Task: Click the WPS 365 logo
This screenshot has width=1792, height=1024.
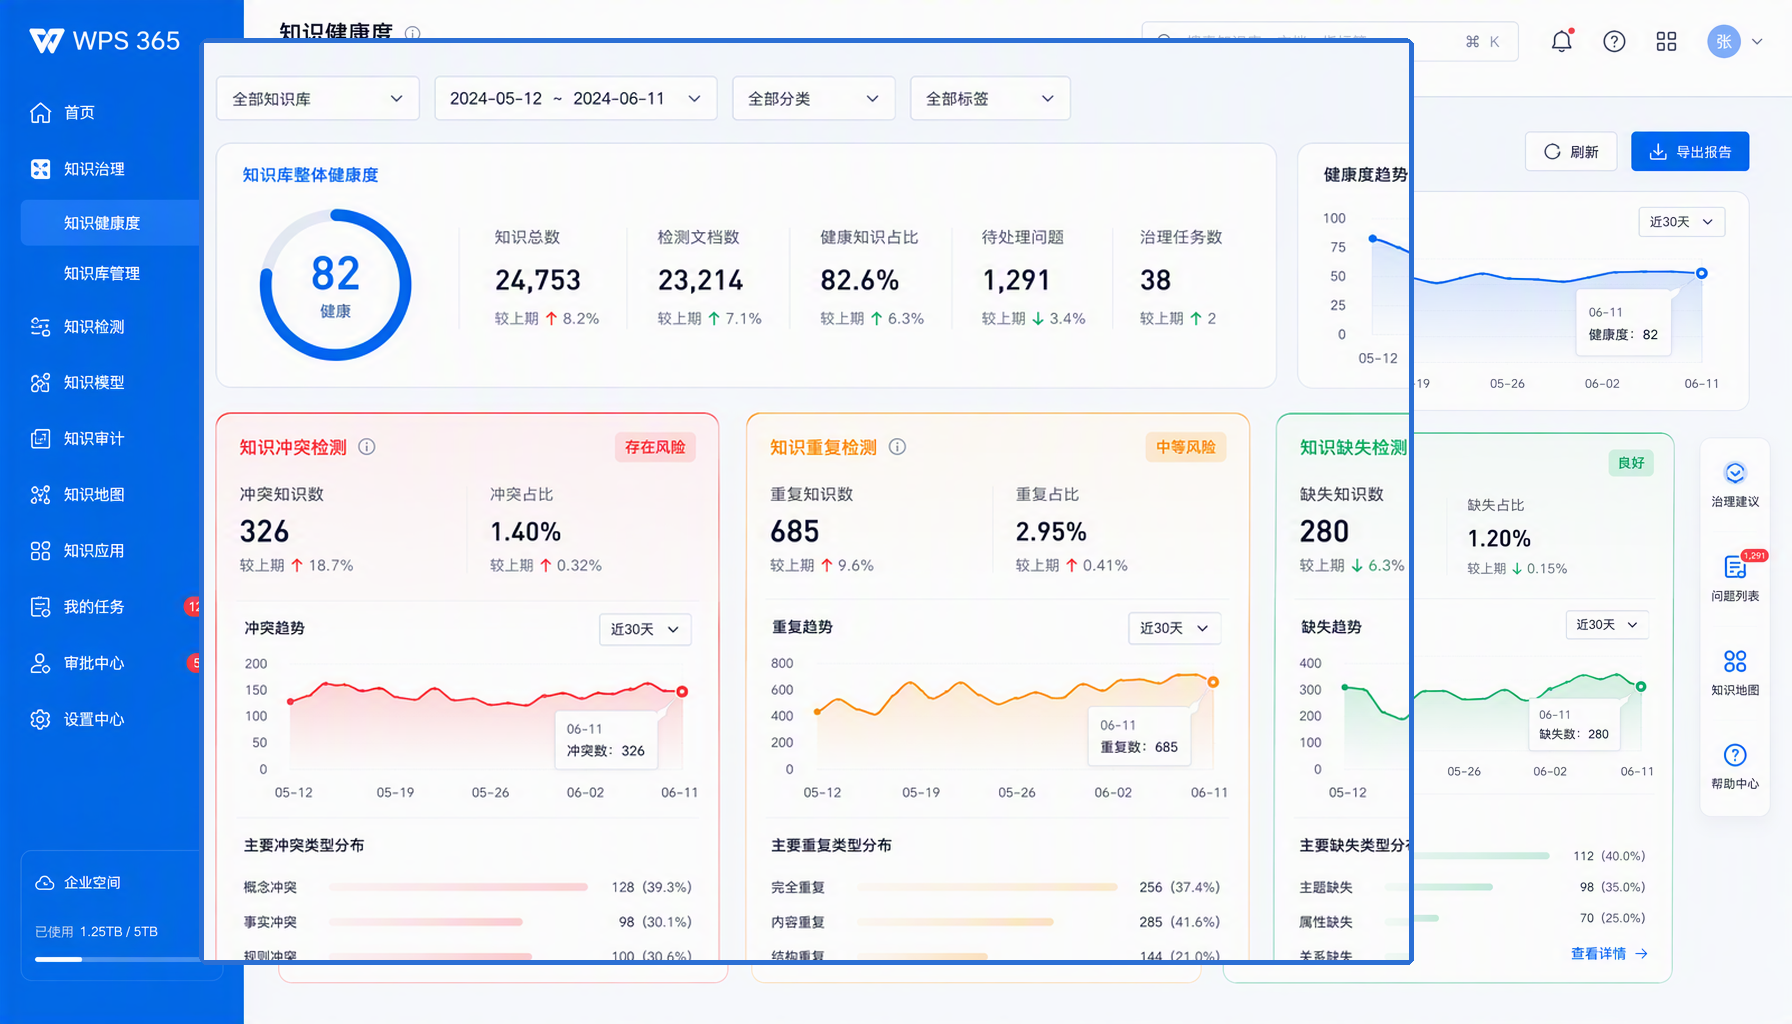Action: point(104,41)
